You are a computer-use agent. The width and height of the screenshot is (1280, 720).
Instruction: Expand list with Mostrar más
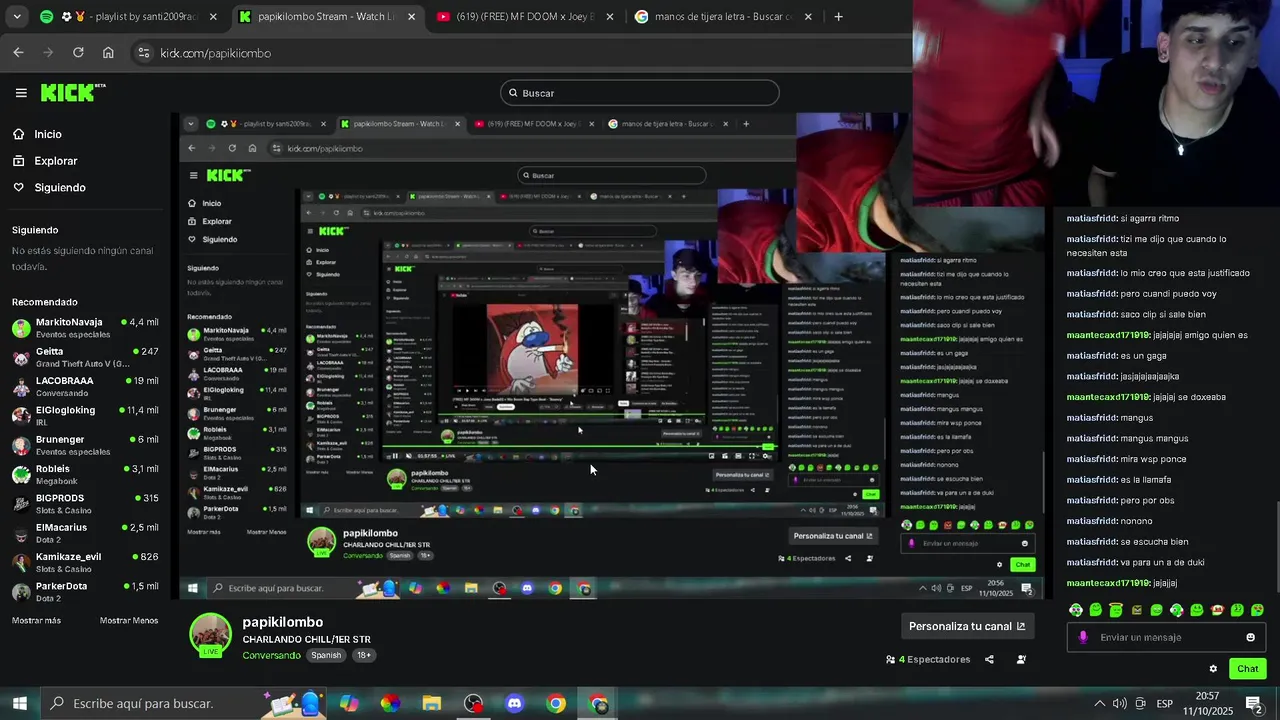coord(36,621)
